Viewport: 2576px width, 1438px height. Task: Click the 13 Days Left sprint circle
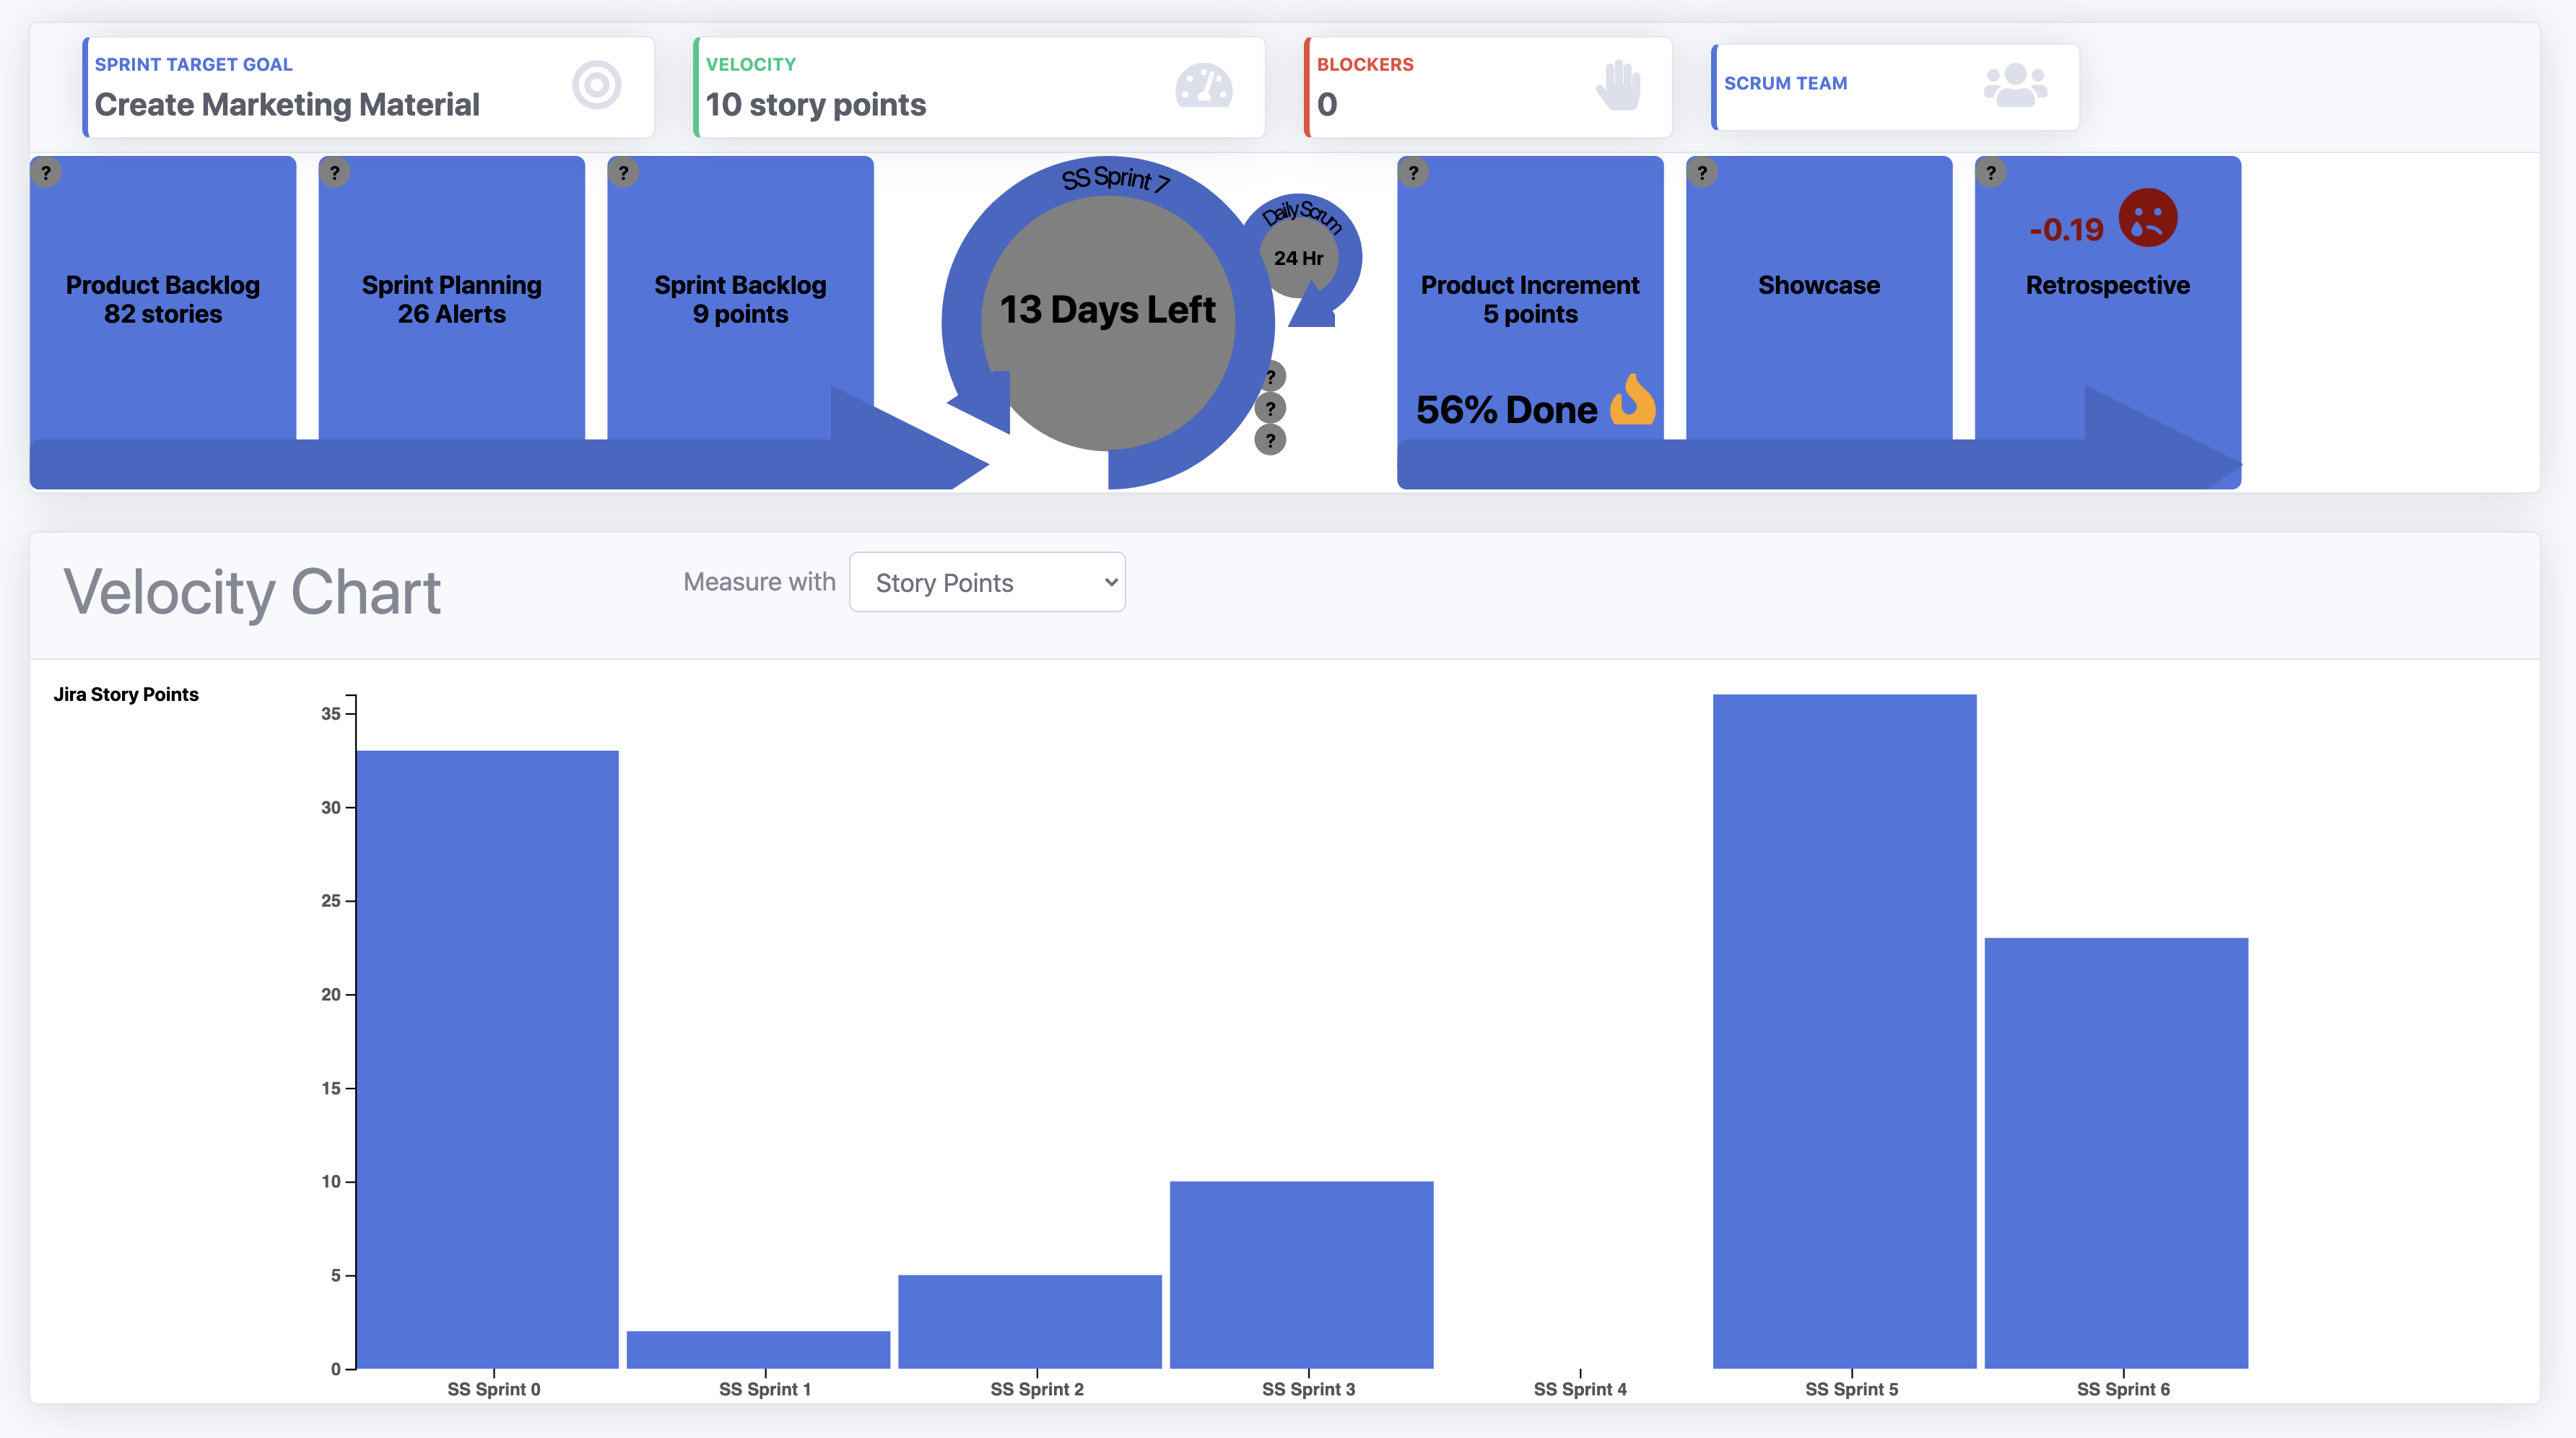coord(1108,322)
